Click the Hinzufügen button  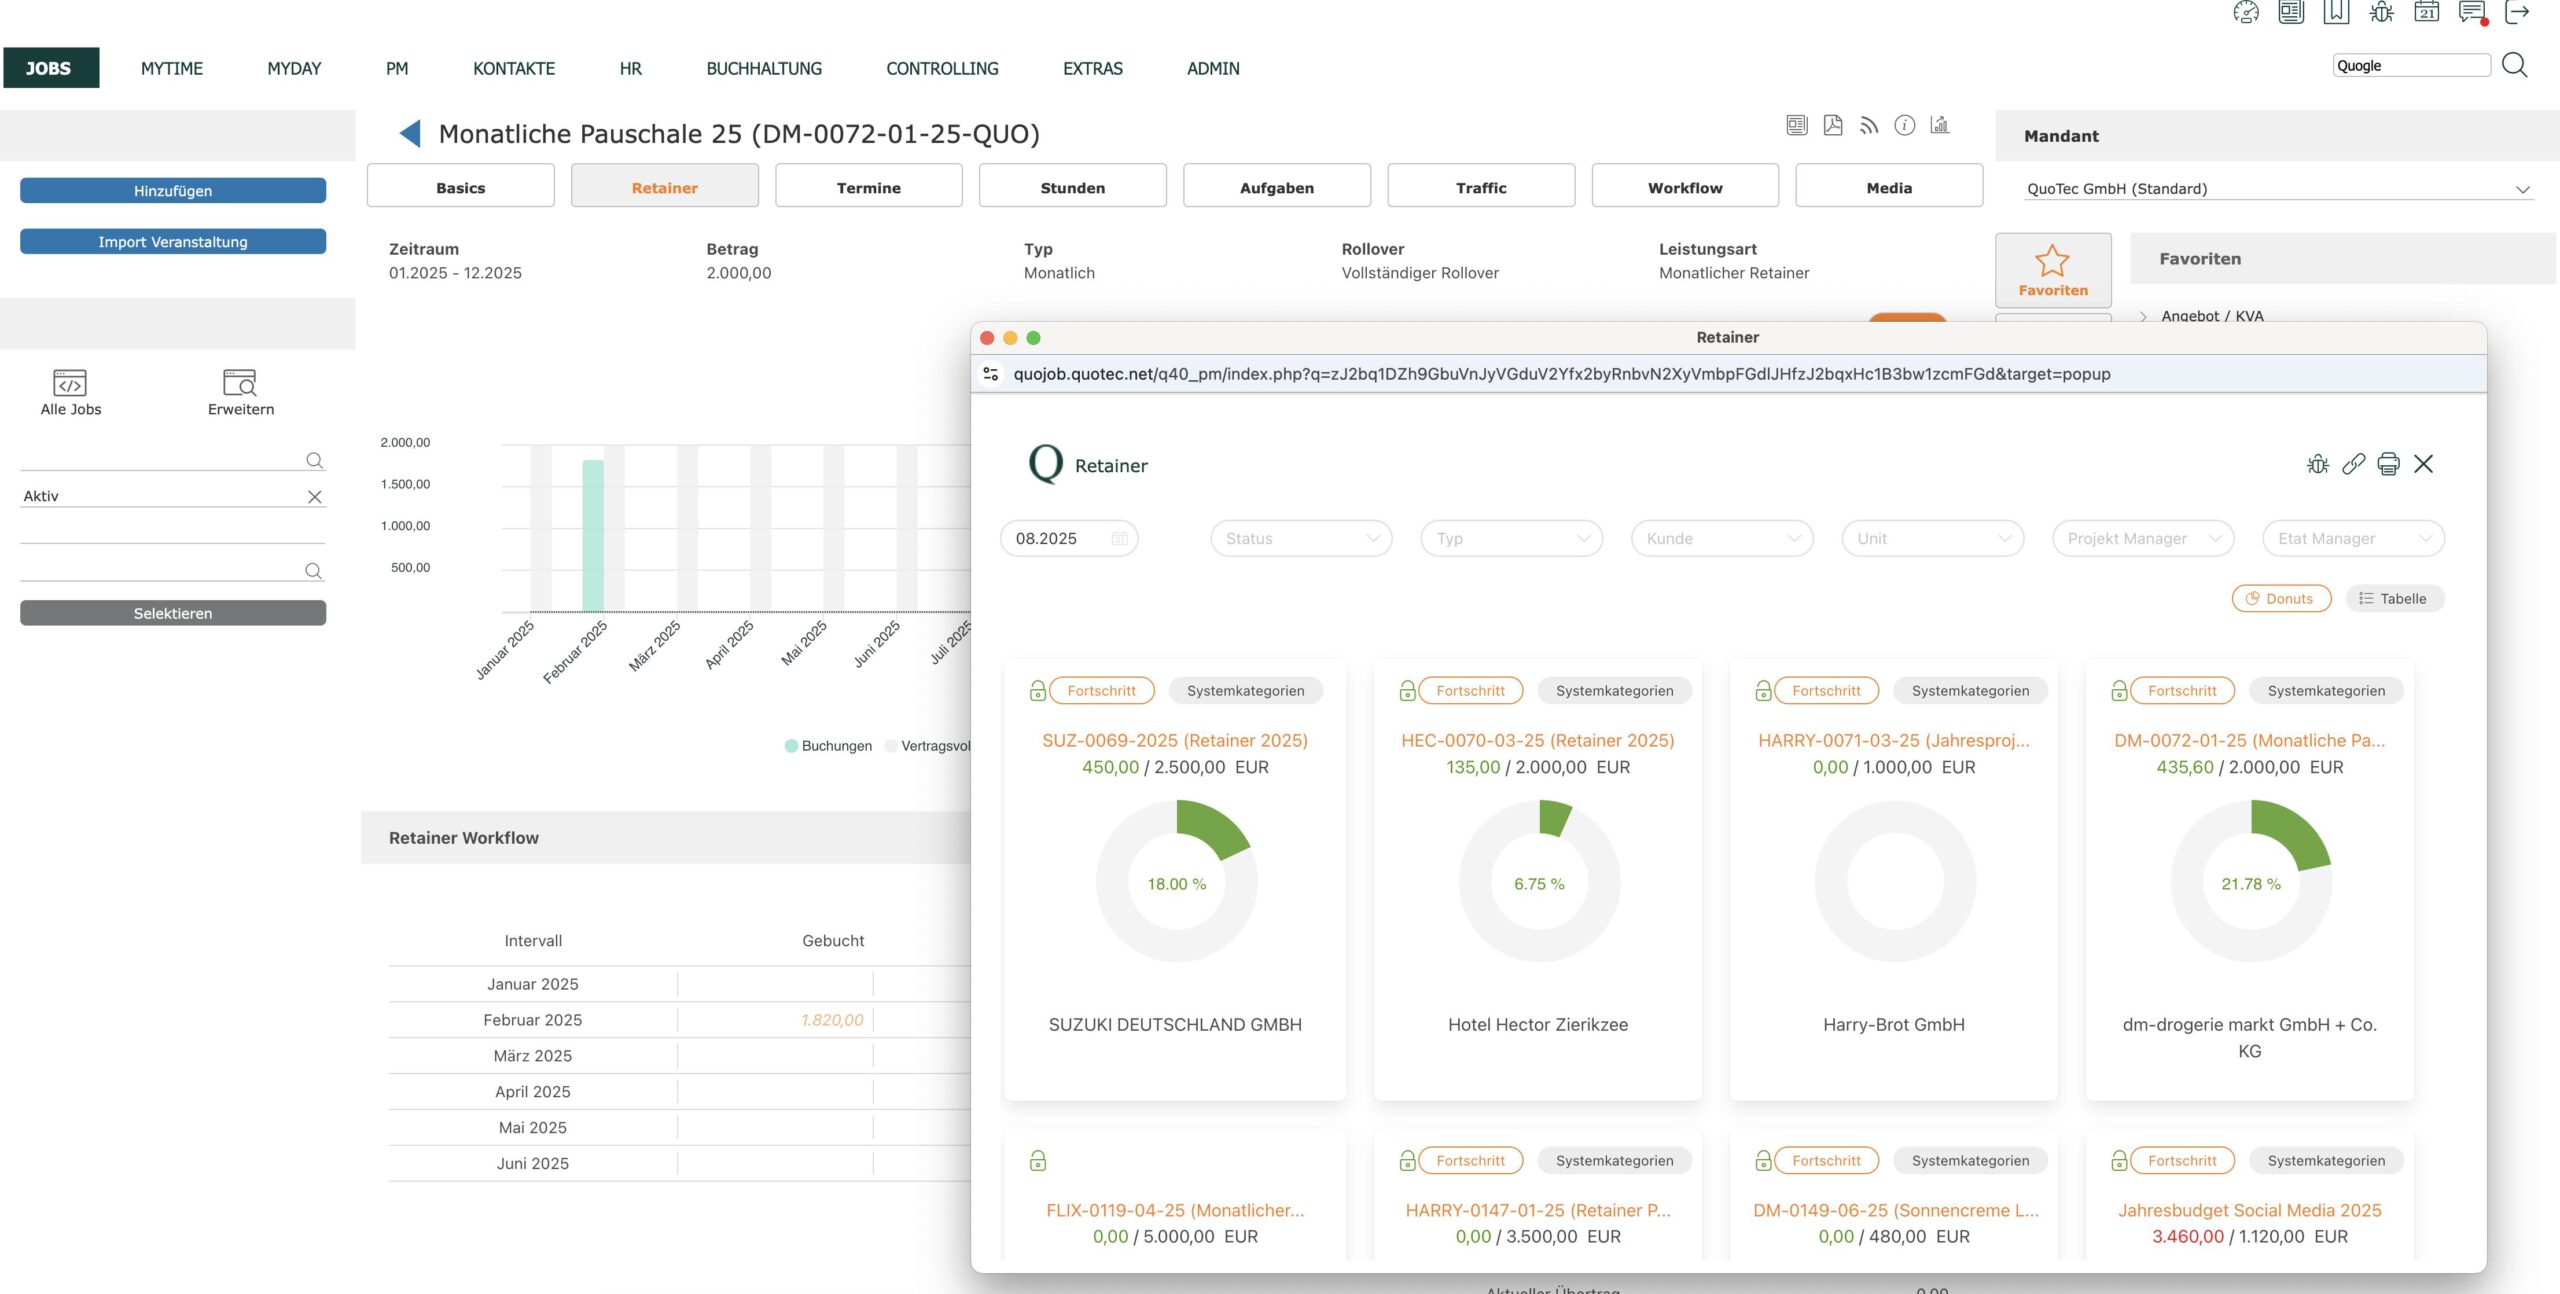173,190
